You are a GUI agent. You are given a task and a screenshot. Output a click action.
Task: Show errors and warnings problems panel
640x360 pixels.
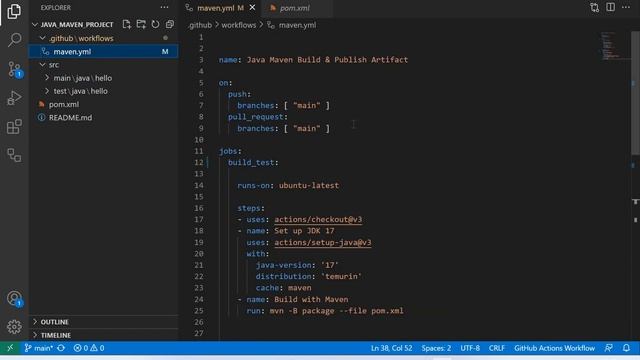click(x=89, y=348)
